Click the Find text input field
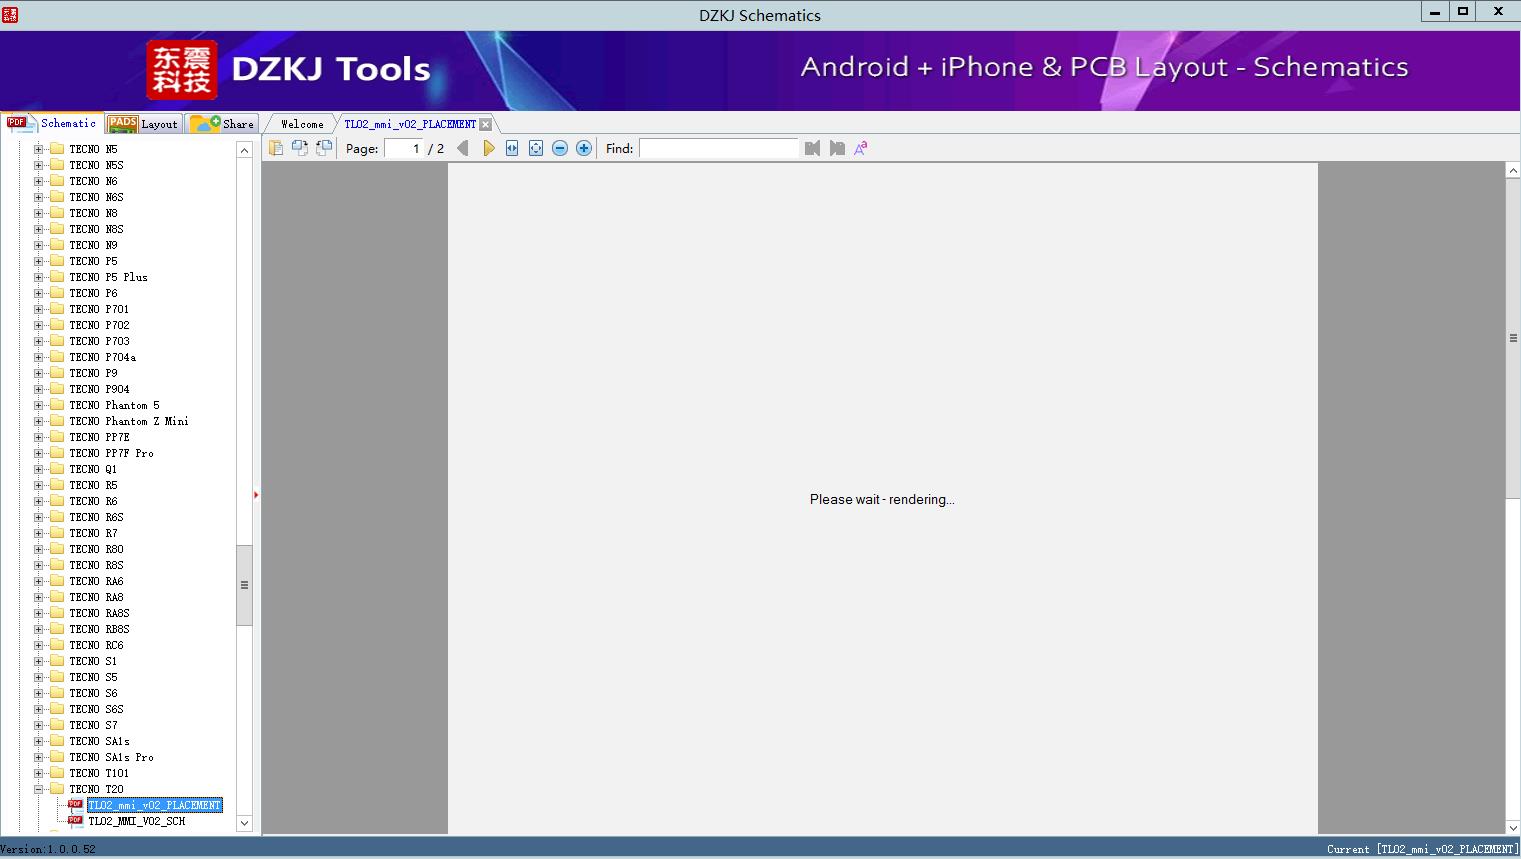This screenshot has width=1521, height=859. (718, 148)
